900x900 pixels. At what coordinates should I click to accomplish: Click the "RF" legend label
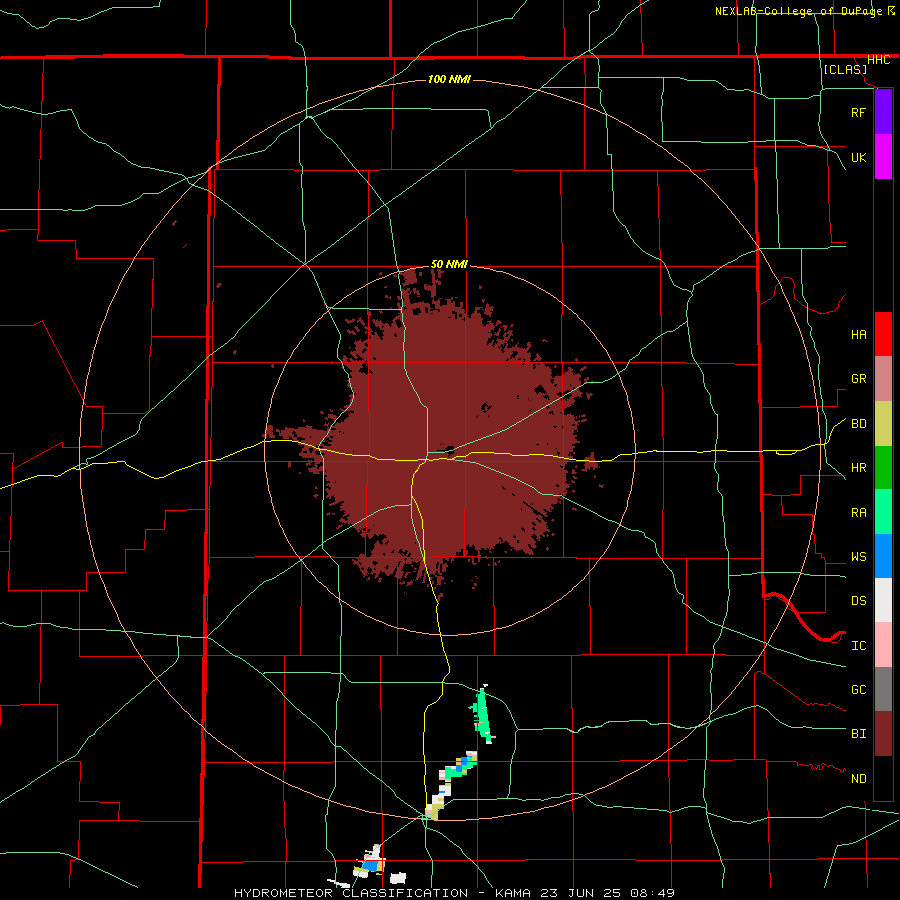pyautogui.click(x=858, y=112)
